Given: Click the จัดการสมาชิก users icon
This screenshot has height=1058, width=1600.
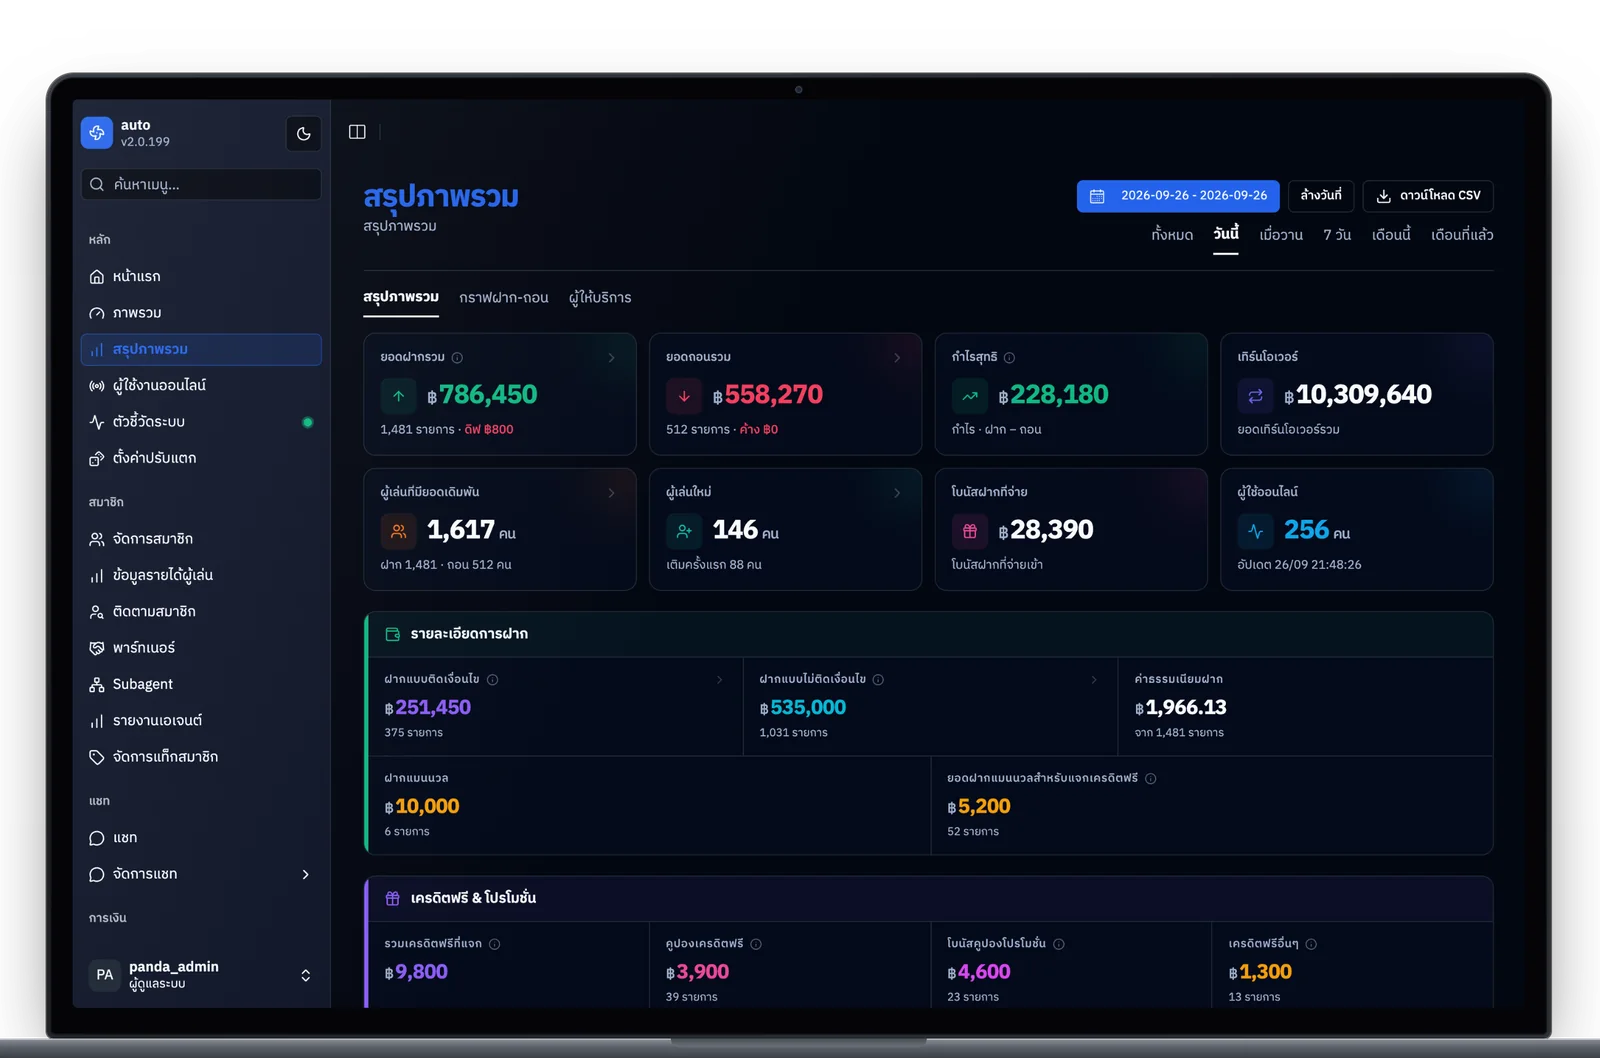Looking at the screenshot, I should click(97, 539).
